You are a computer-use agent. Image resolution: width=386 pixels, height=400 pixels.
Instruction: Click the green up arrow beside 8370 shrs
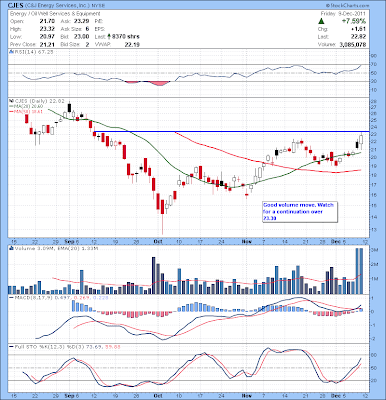[x=109, y=37]
